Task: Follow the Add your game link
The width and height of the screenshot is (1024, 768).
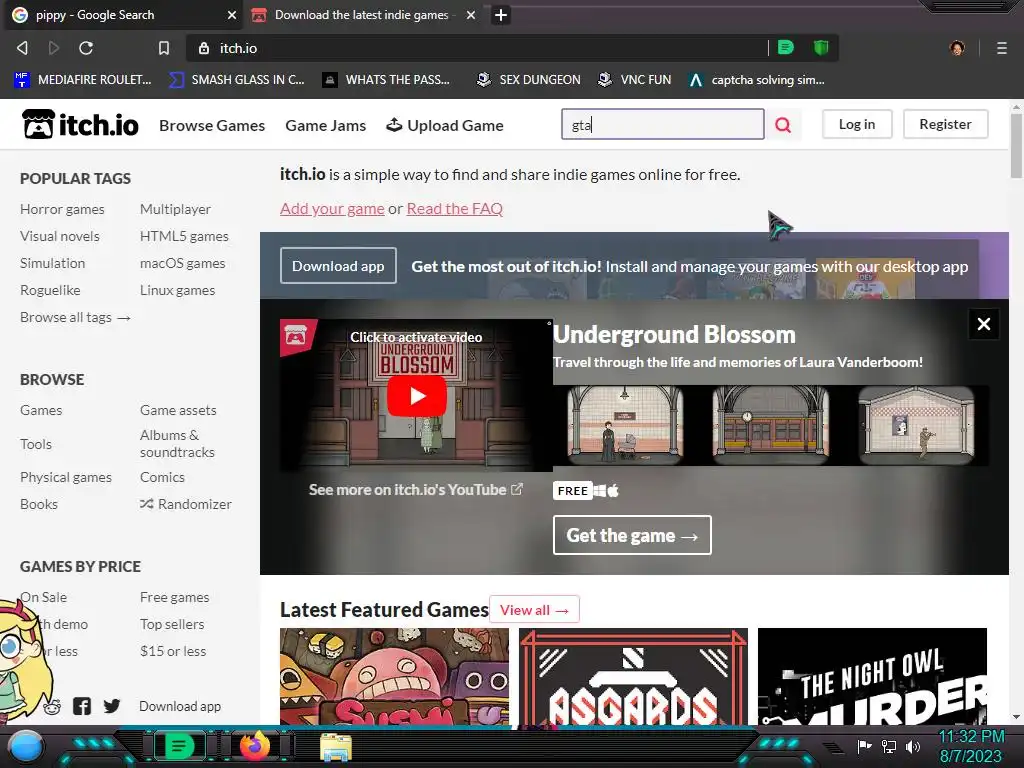Action: pyautogui.click(x=332, y=208)
